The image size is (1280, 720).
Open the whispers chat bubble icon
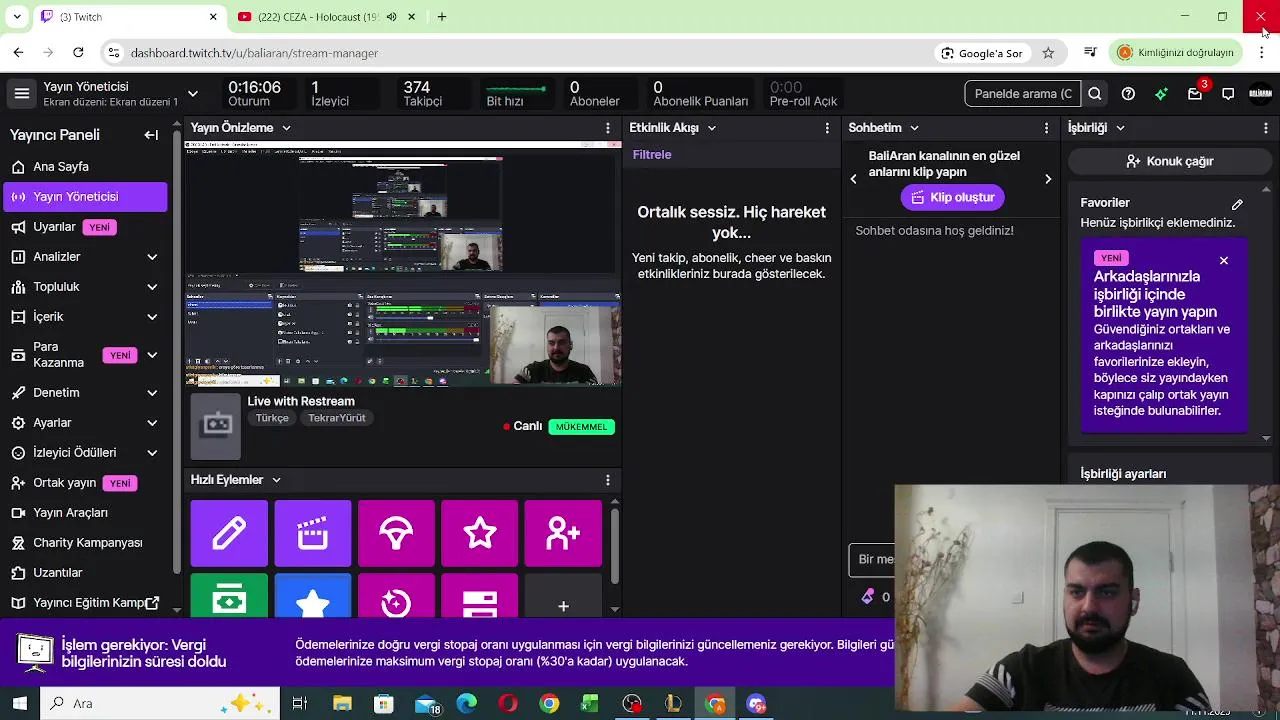tap(1228, 94)
